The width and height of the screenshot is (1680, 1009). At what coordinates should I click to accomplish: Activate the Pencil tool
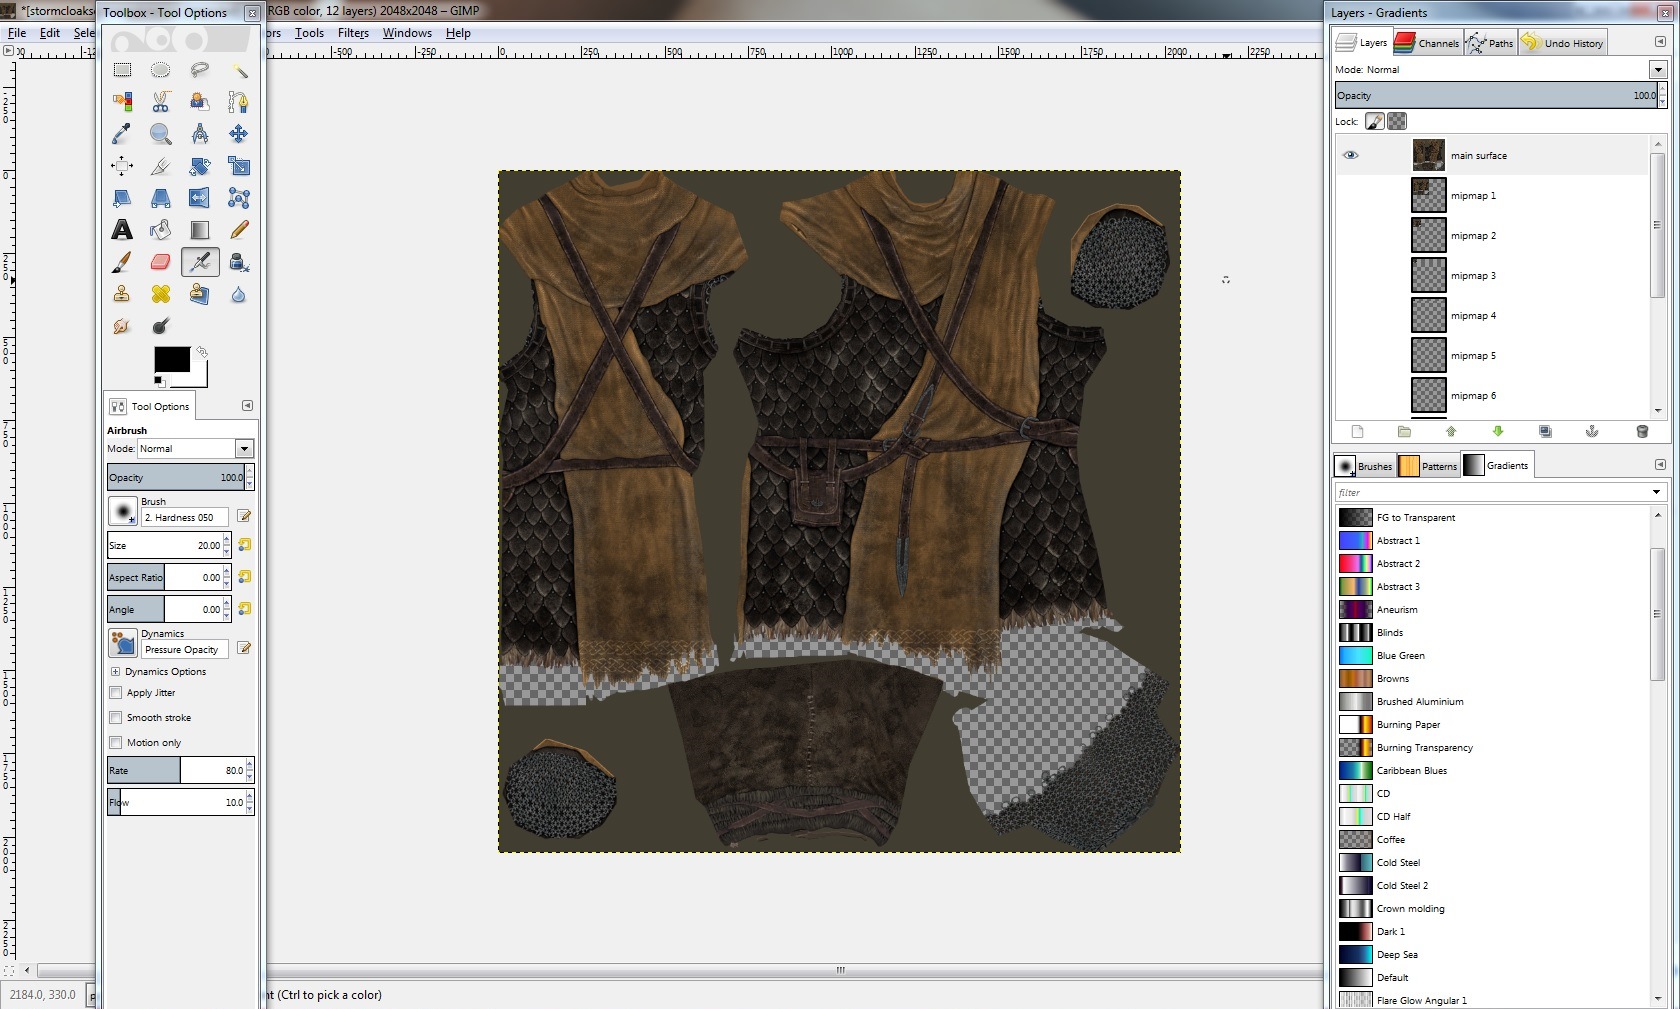tap(239, 230)
